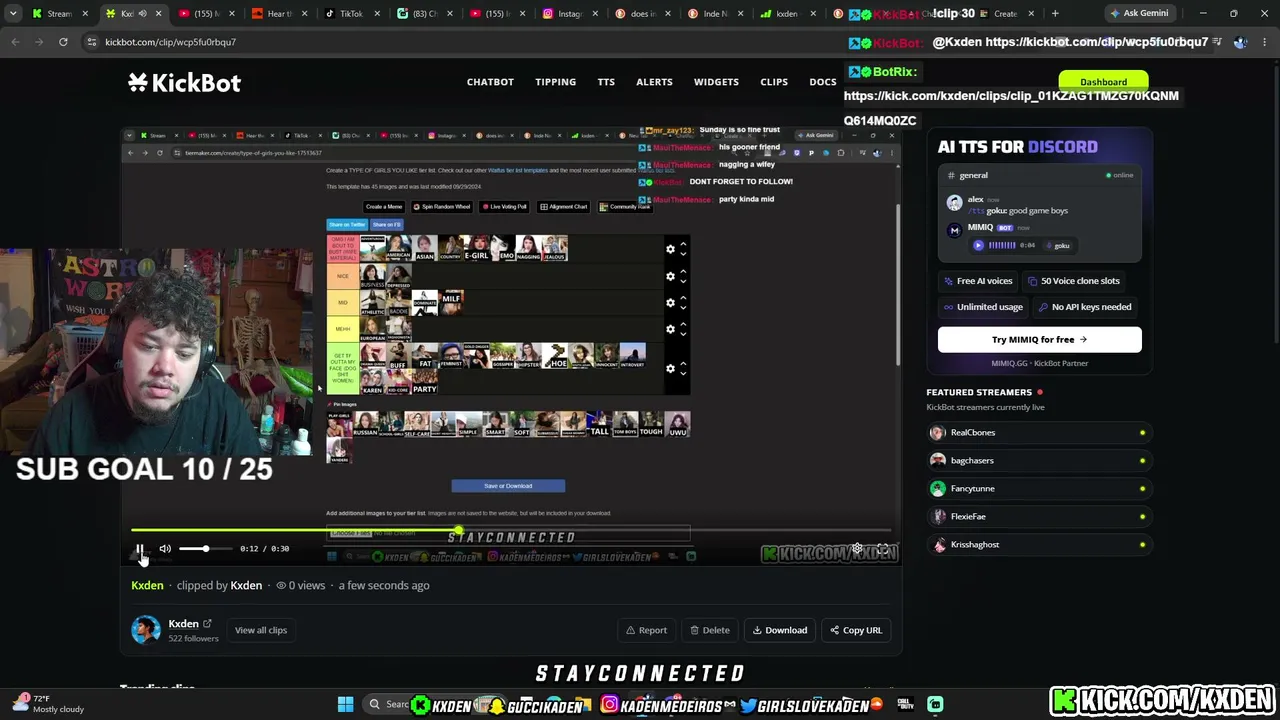The image size is (1280, 720).
Task: Switch to the Instagram browser tab
Action: (x=570, y=14)
